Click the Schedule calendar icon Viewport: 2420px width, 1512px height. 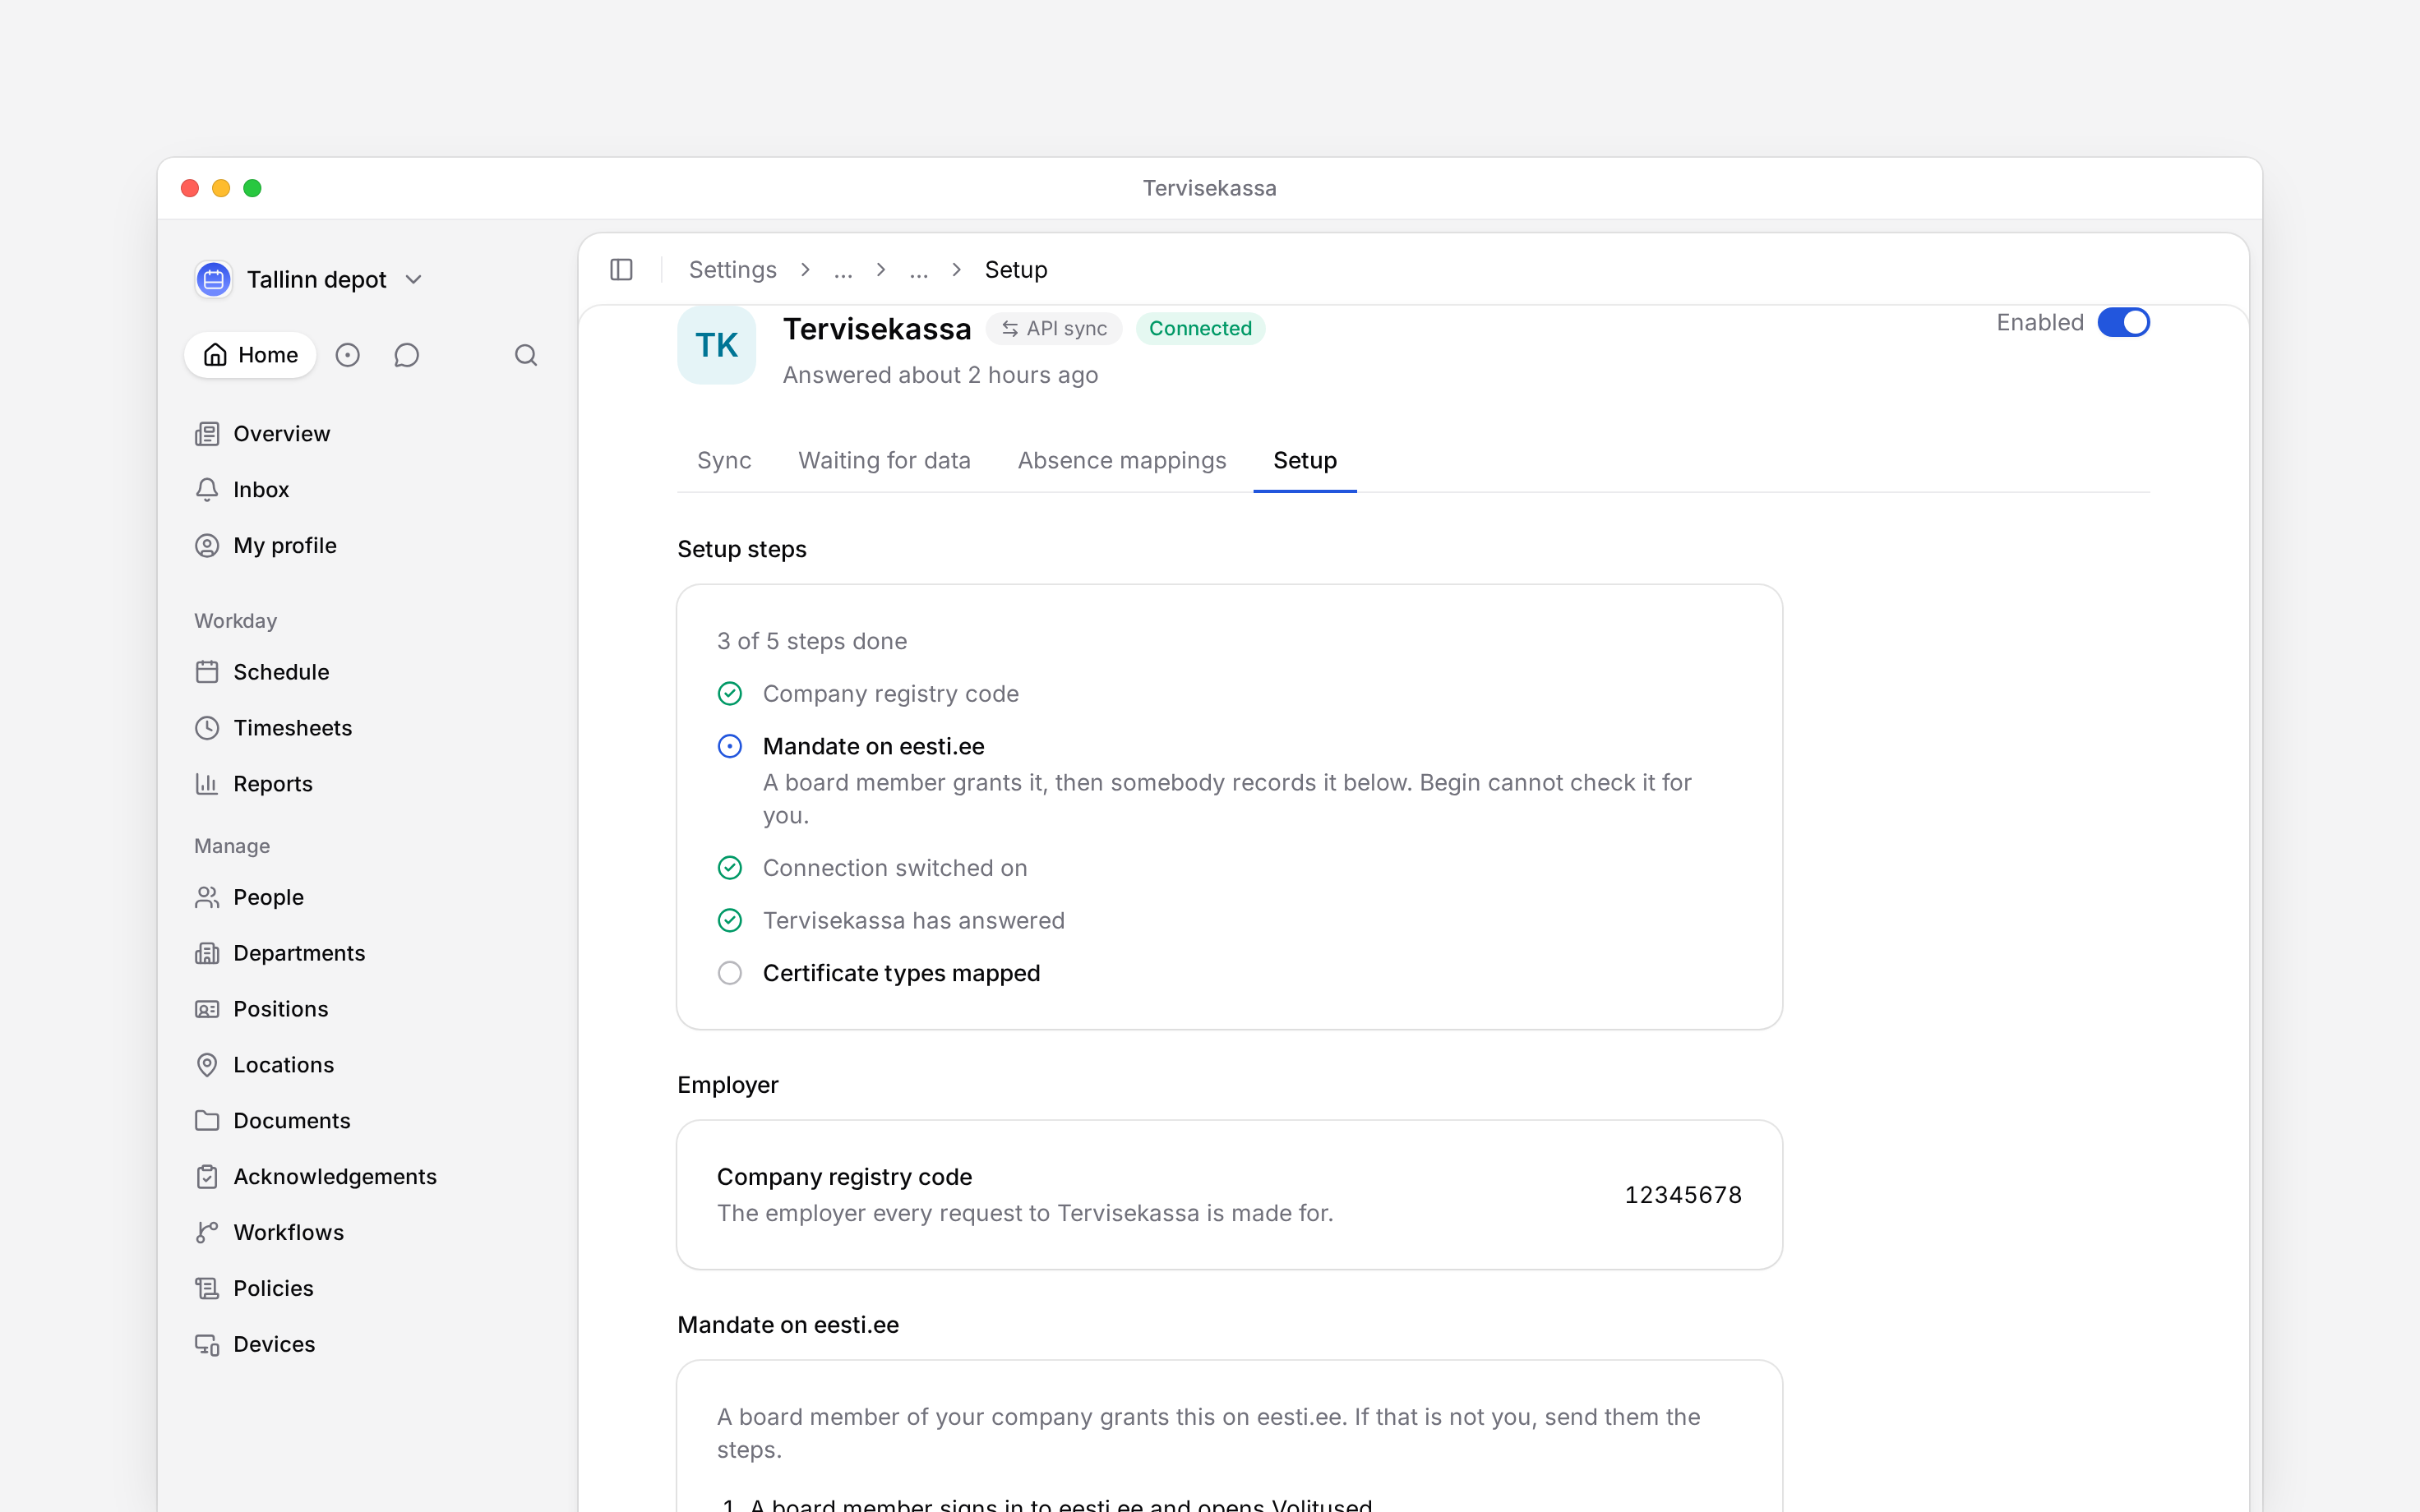pos(207,672)
